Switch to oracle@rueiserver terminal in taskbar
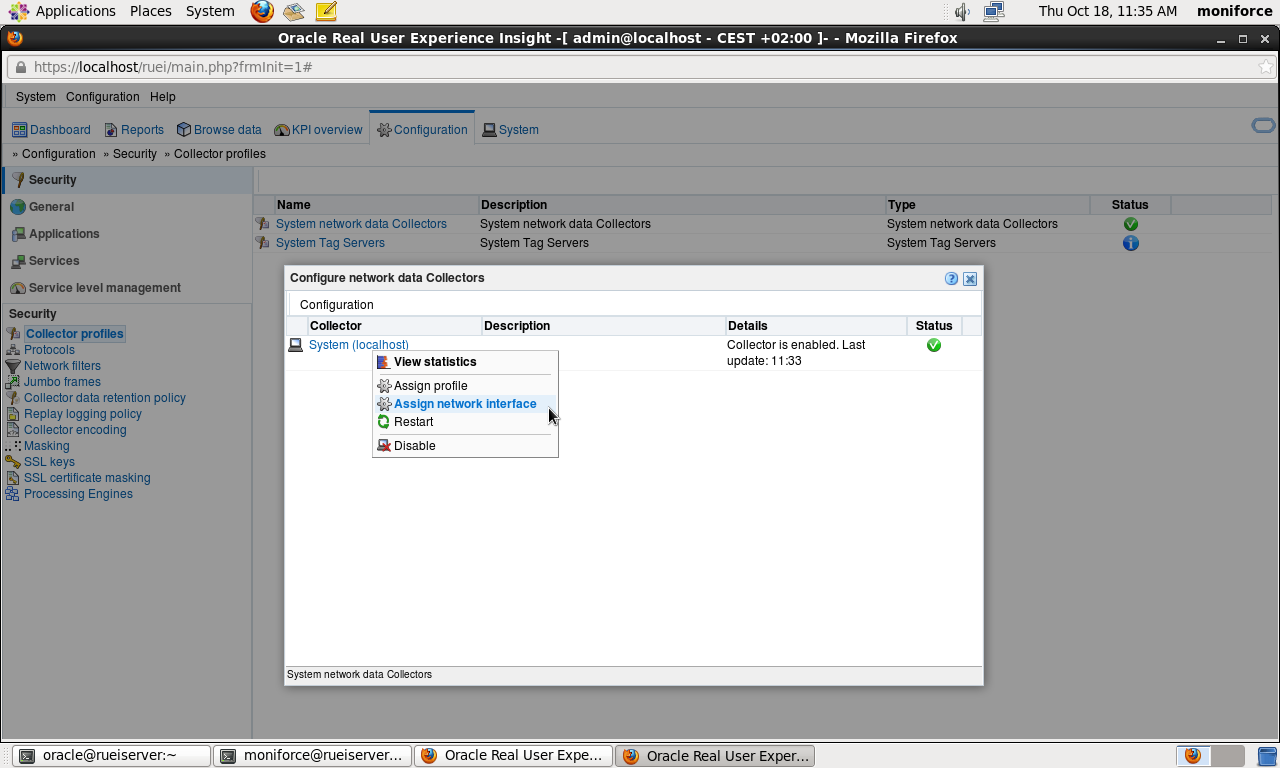Image resolution: width=1280 pixels, height=768 pixels. click(111, 756)
